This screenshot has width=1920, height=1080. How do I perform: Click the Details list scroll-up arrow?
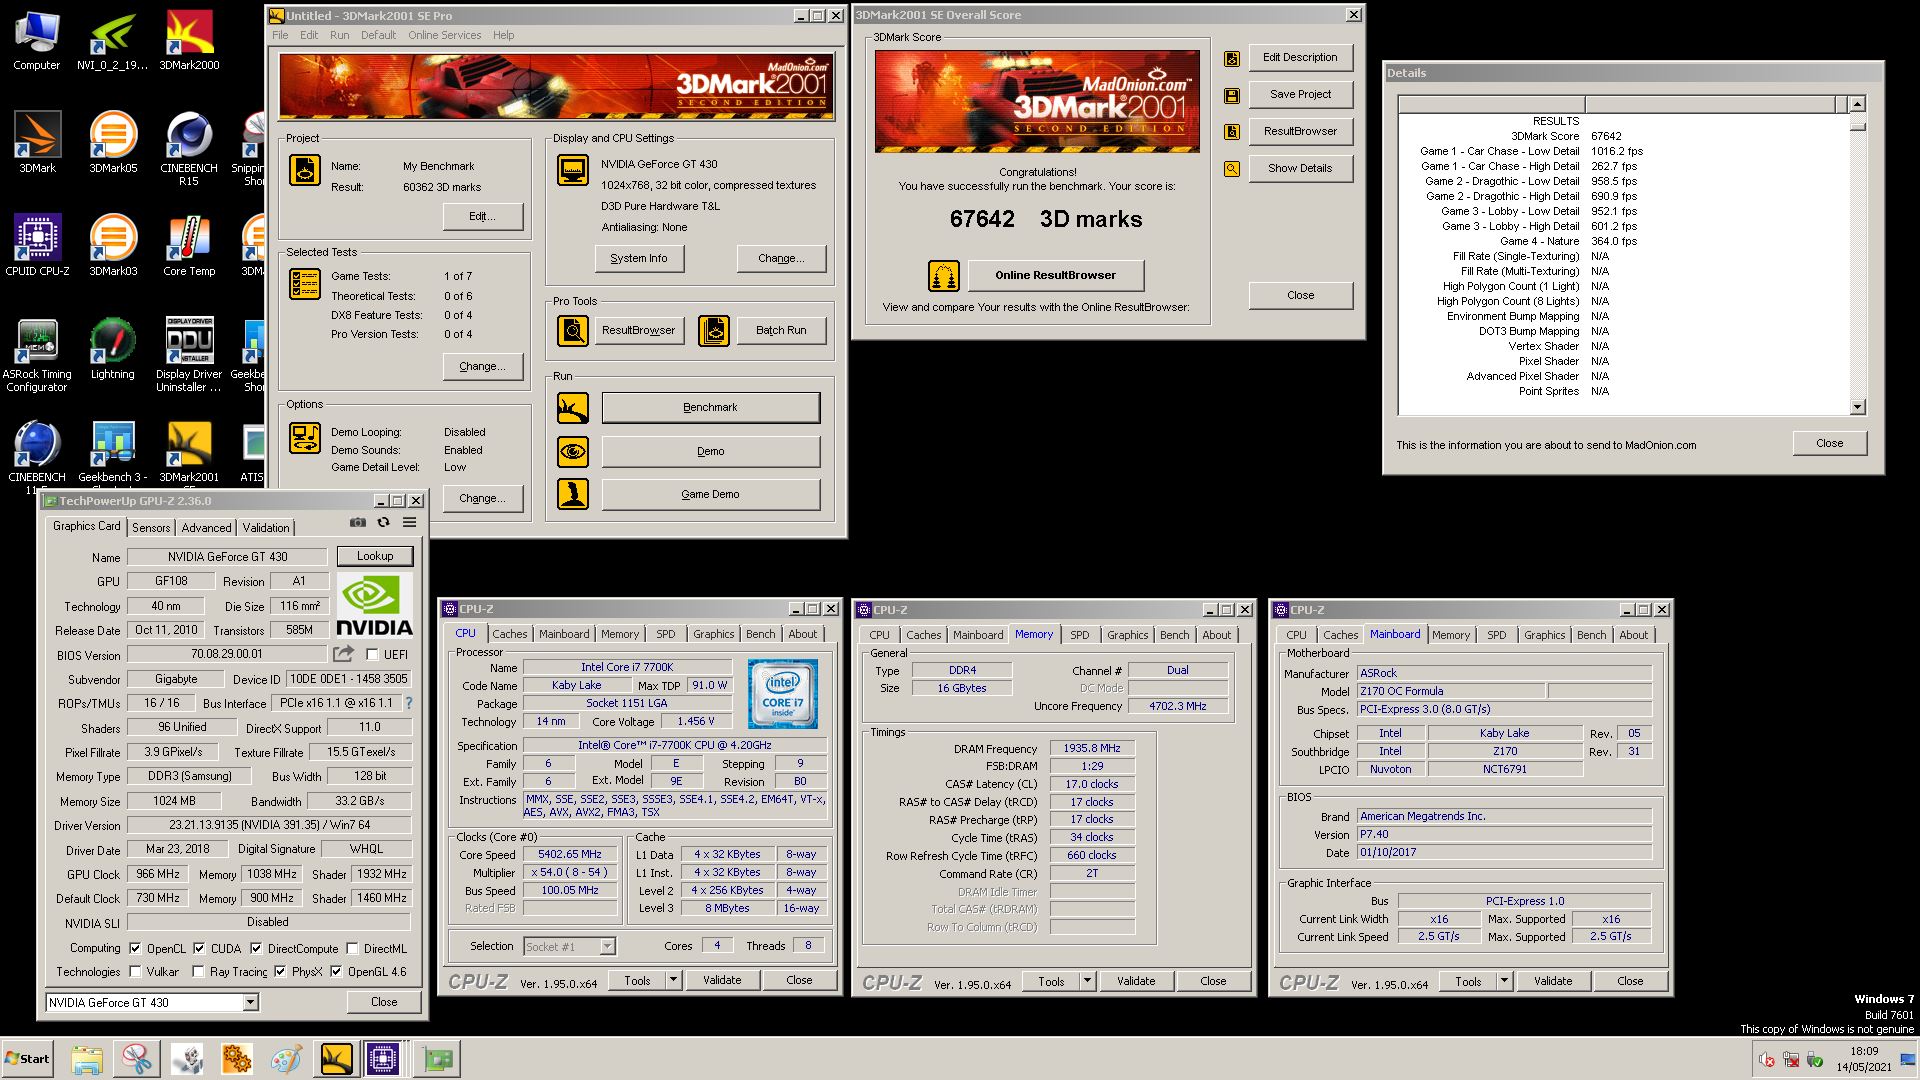point(1857,104)
